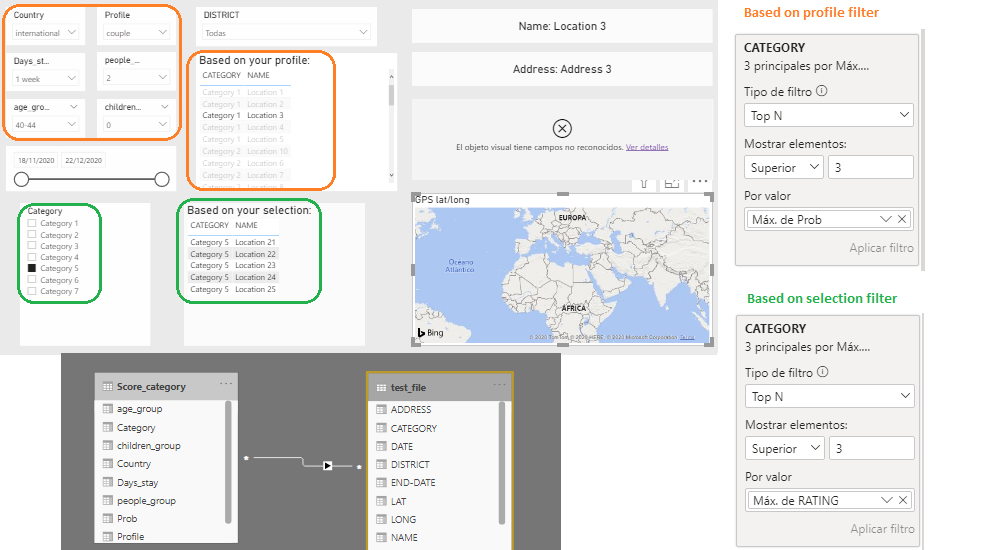
Task: Click the Tipo de filtro info icon, profile filter
Action: (x=822, y=91)
